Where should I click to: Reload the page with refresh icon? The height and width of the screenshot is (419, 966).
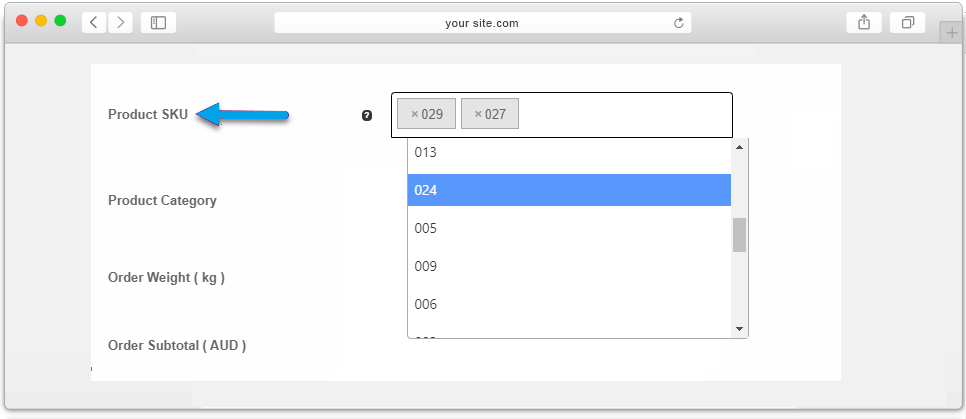coord(679,23)
